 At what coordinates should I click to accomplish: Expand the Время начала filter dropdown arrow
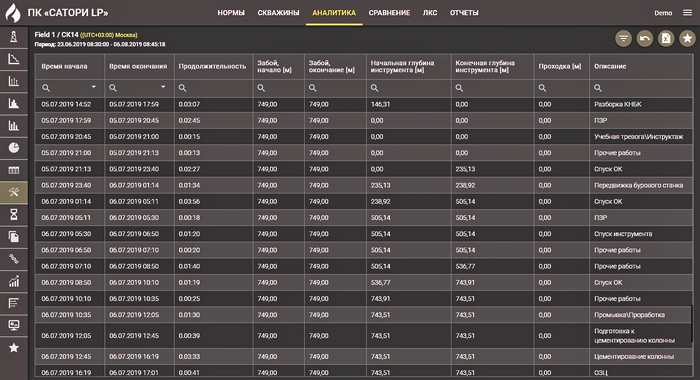click(x=94, y=87)
